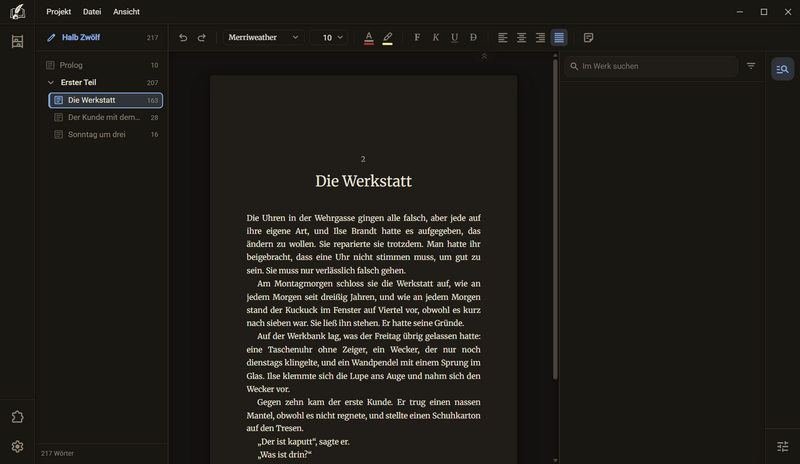Open the Datei menu

[x=92, y=12]
